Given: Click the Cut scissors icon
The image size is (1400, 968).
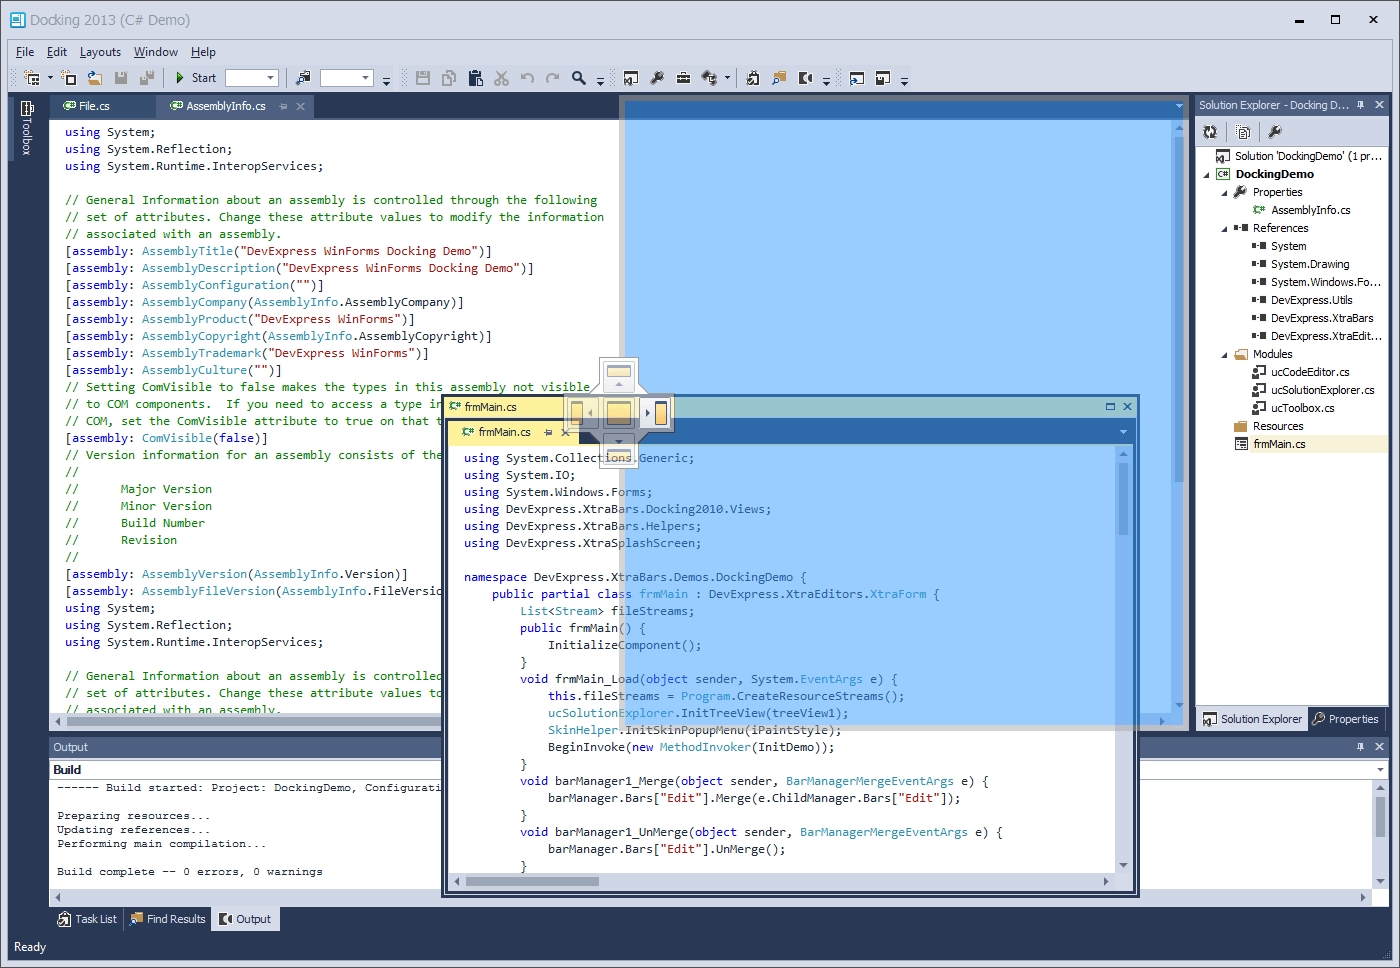Looking at the screenshot, I should [501, 78].
